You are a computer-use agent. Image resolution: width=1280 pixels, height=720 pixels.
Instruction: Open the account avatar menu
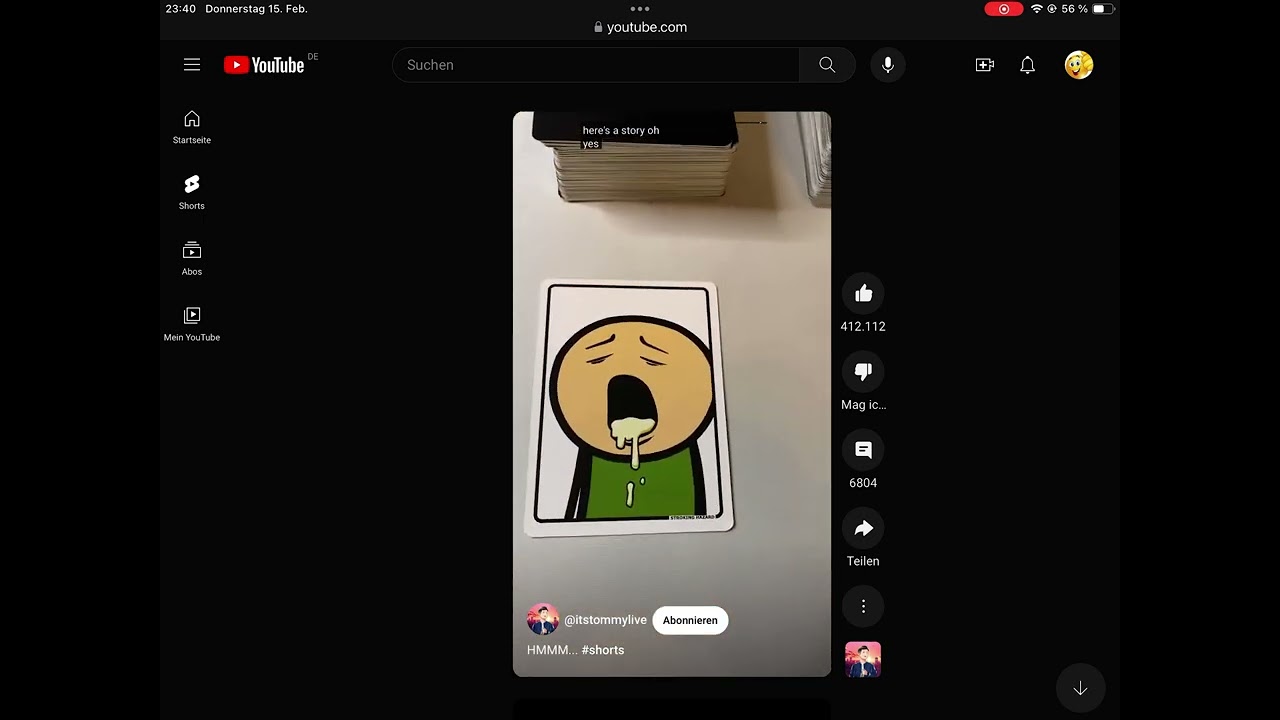(1079, 65)
